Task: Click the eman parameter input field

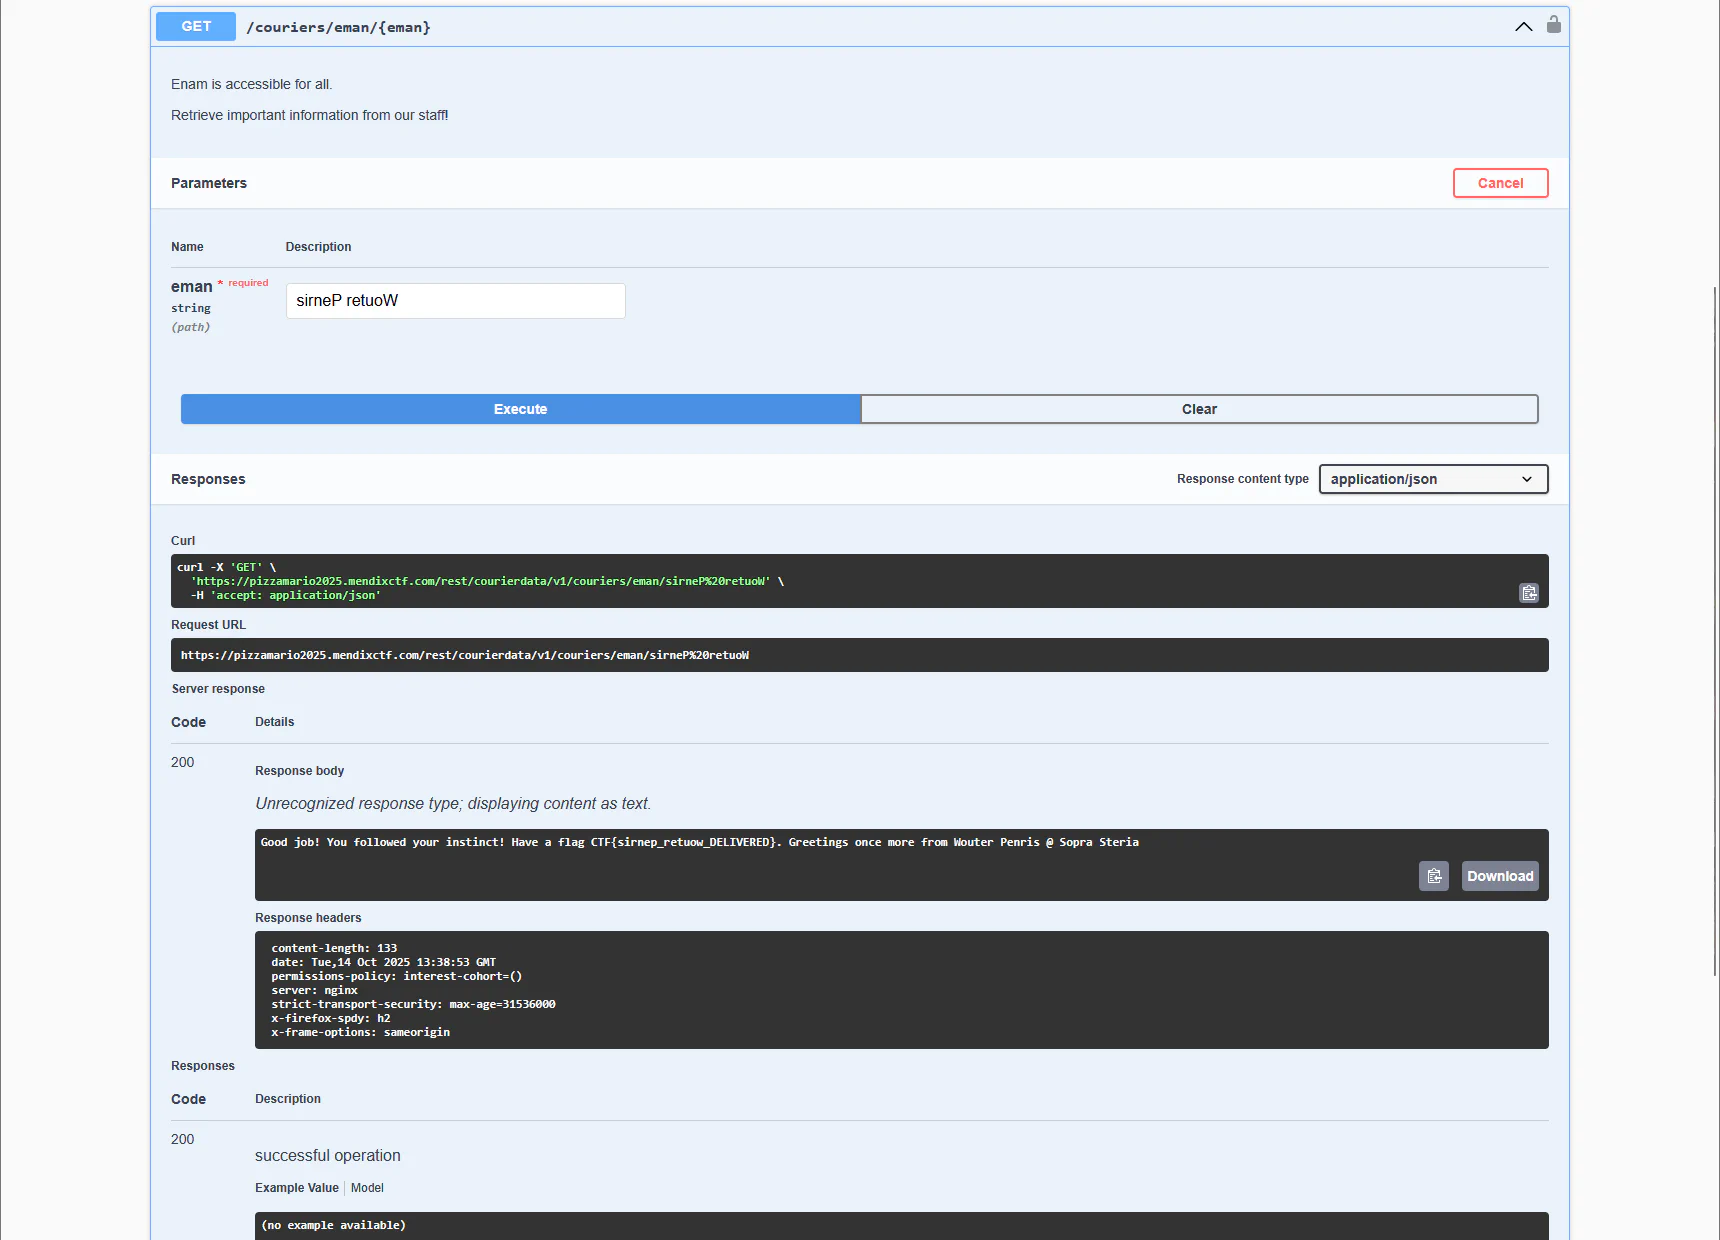Action: [x=455, y=301]
